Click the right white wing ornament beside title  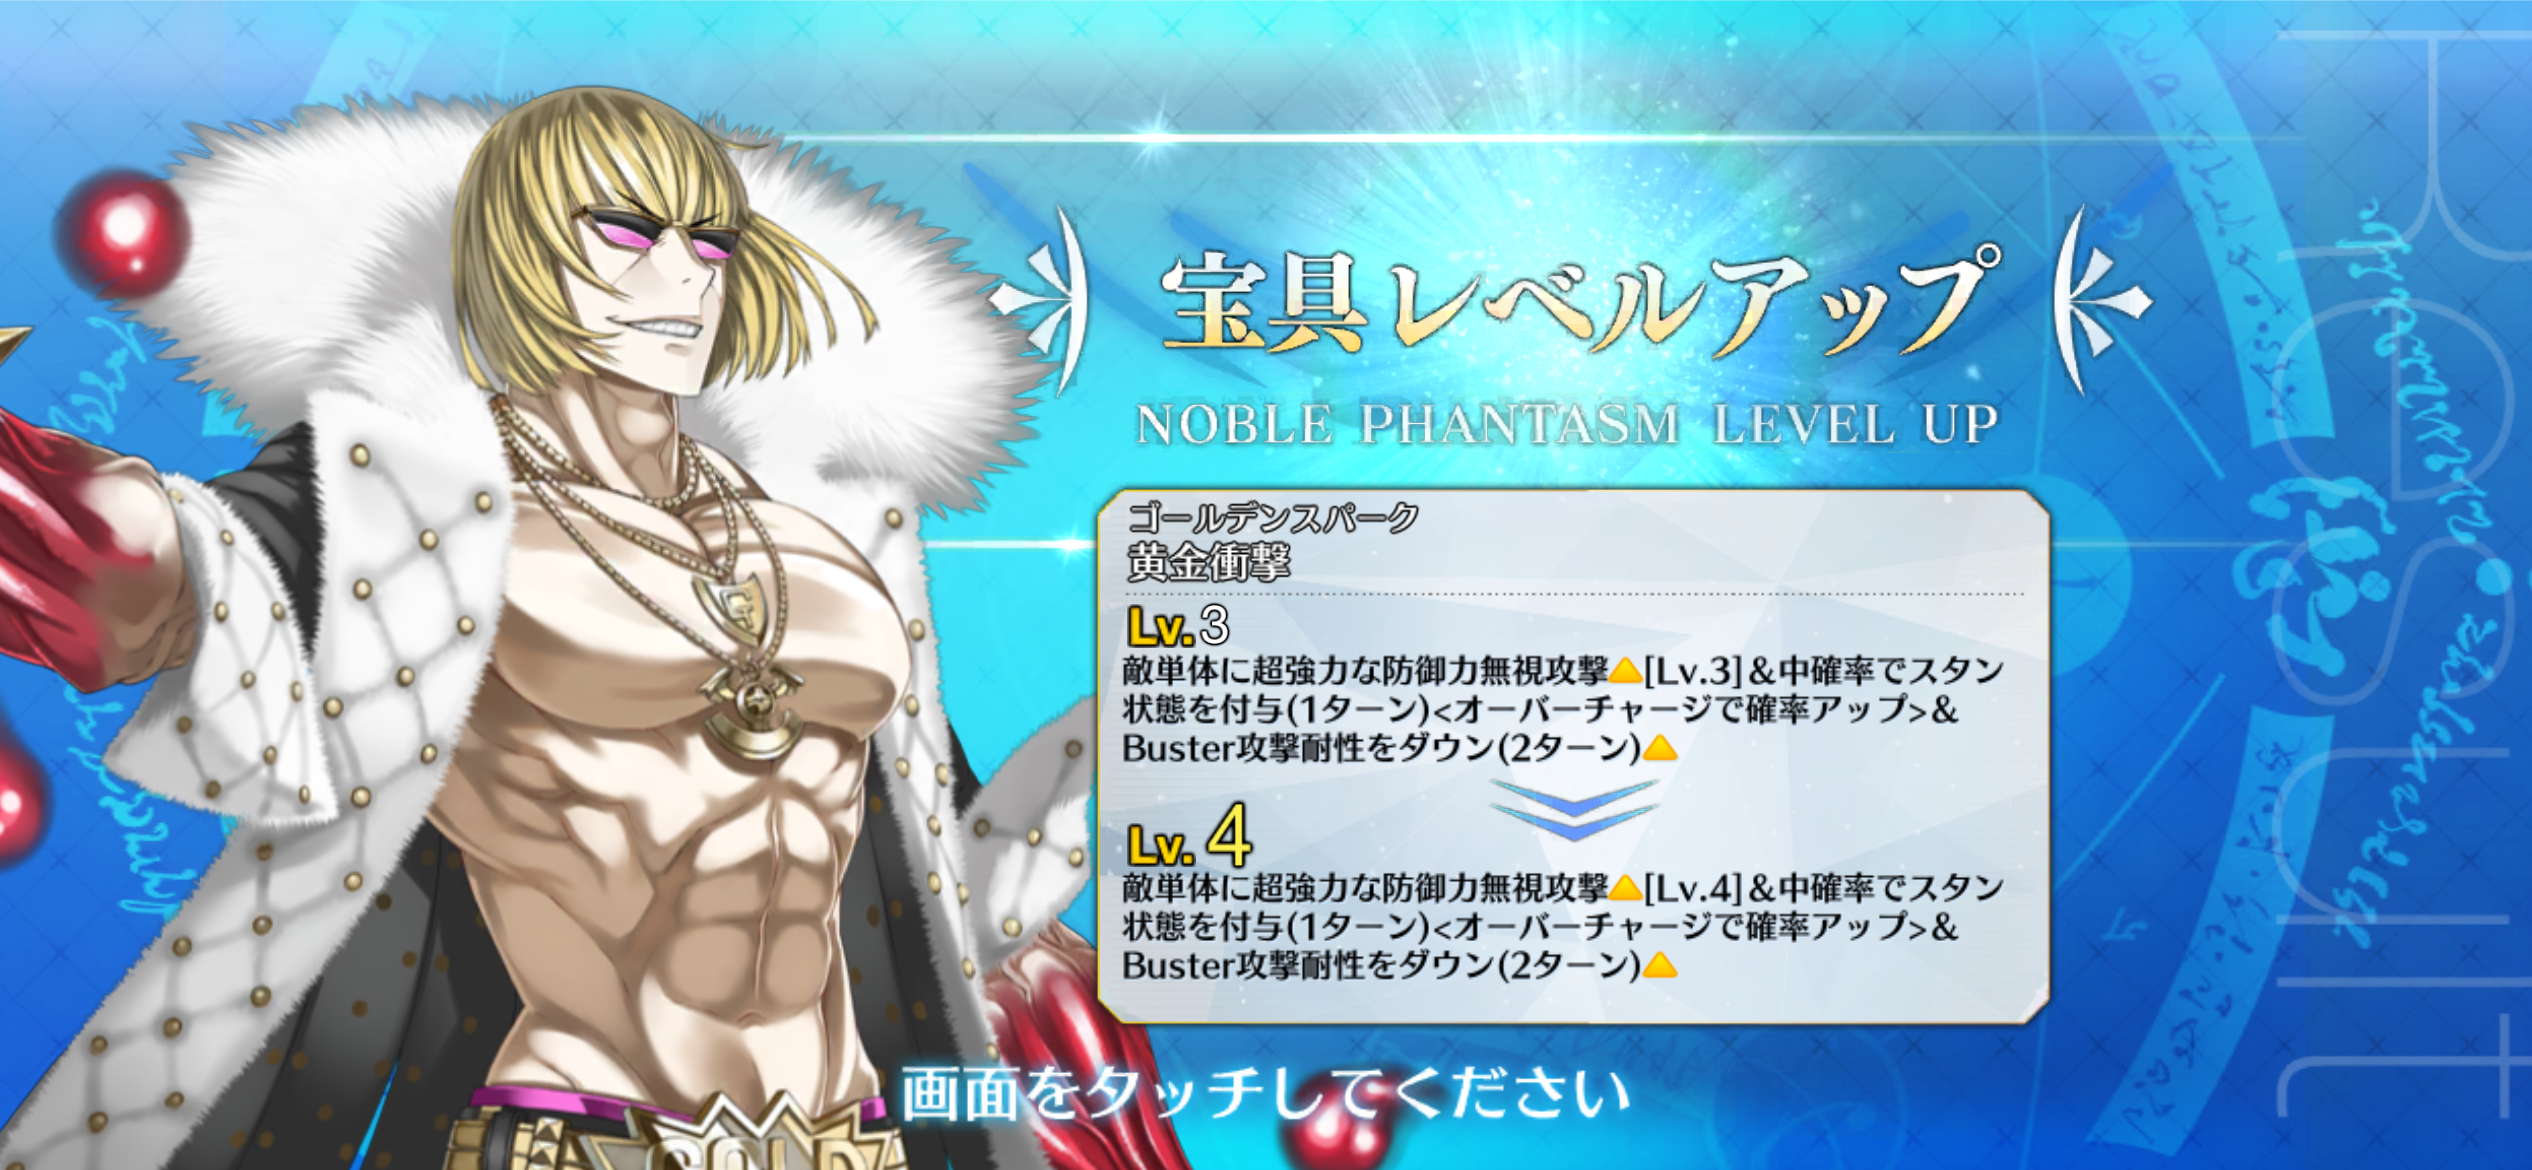point(2100,300)
